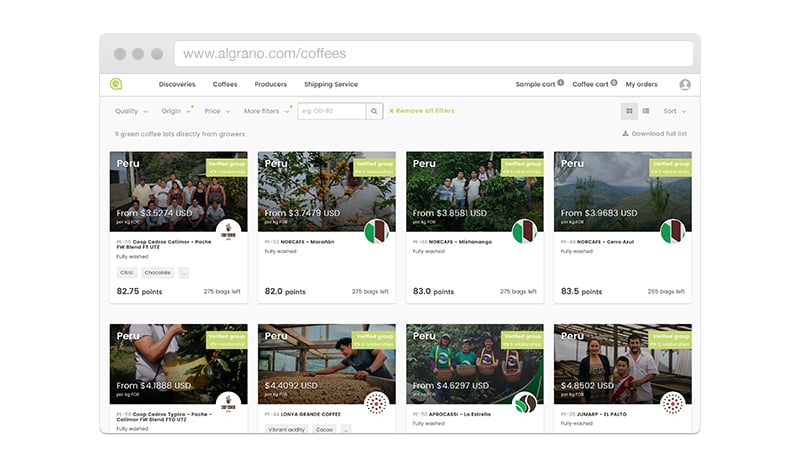Open the $4.6297 USD coffee photo
The height and width of the screenshot is (470, 800).
coord(474,364)
